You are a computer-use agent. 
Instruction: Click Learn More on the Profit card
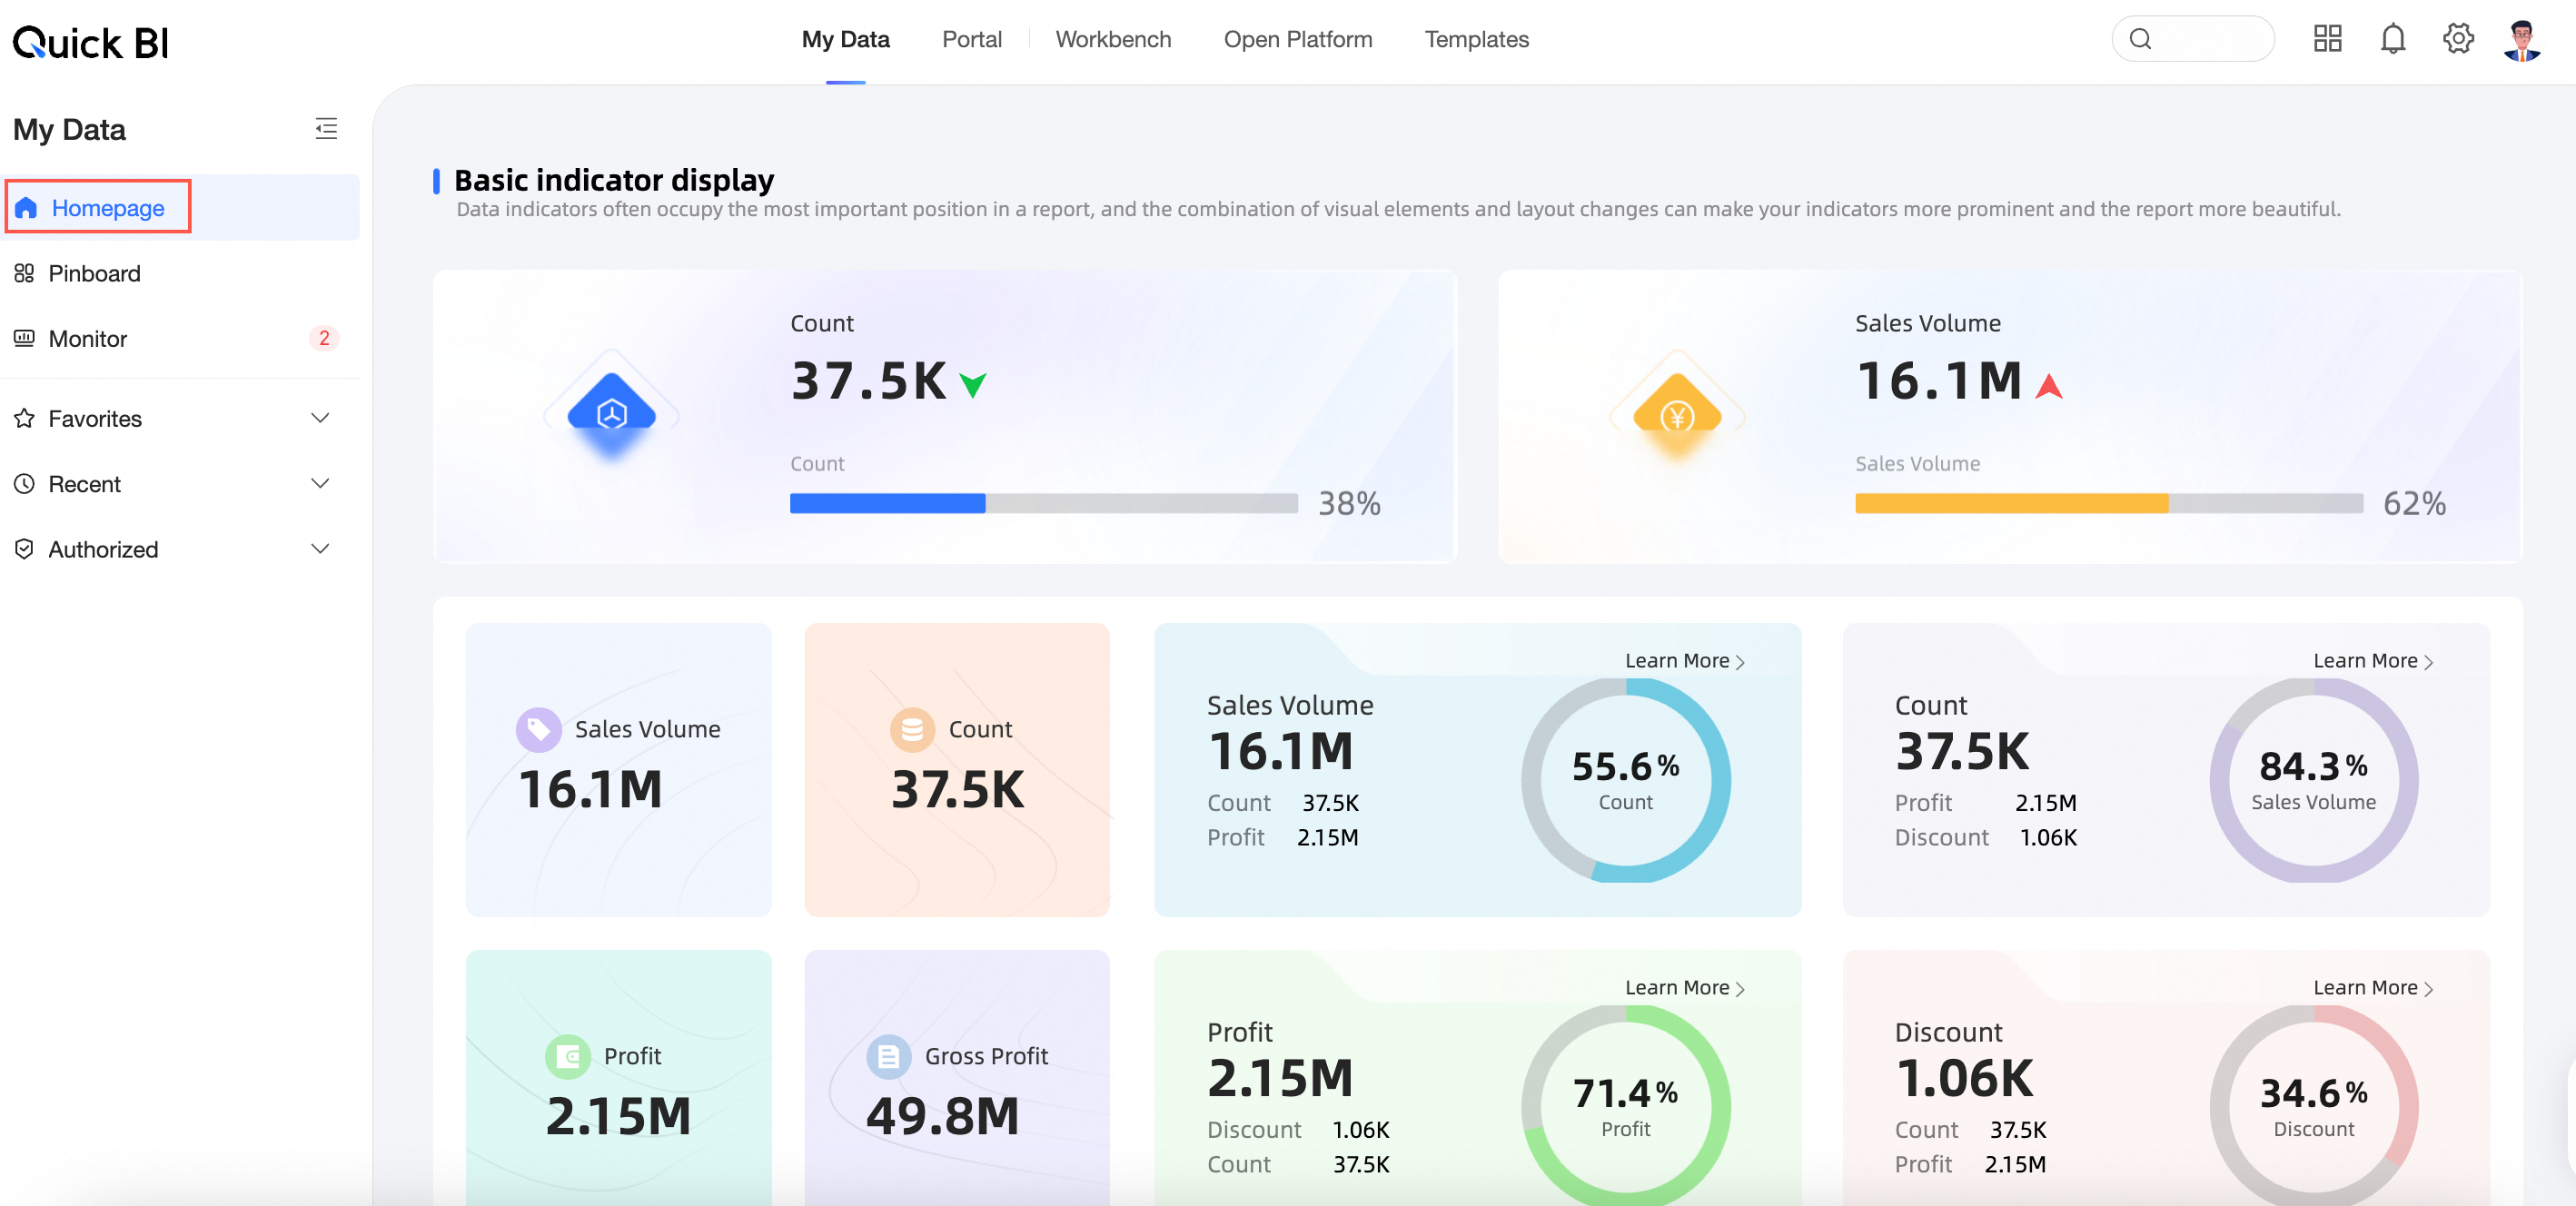click(1685, 988)
